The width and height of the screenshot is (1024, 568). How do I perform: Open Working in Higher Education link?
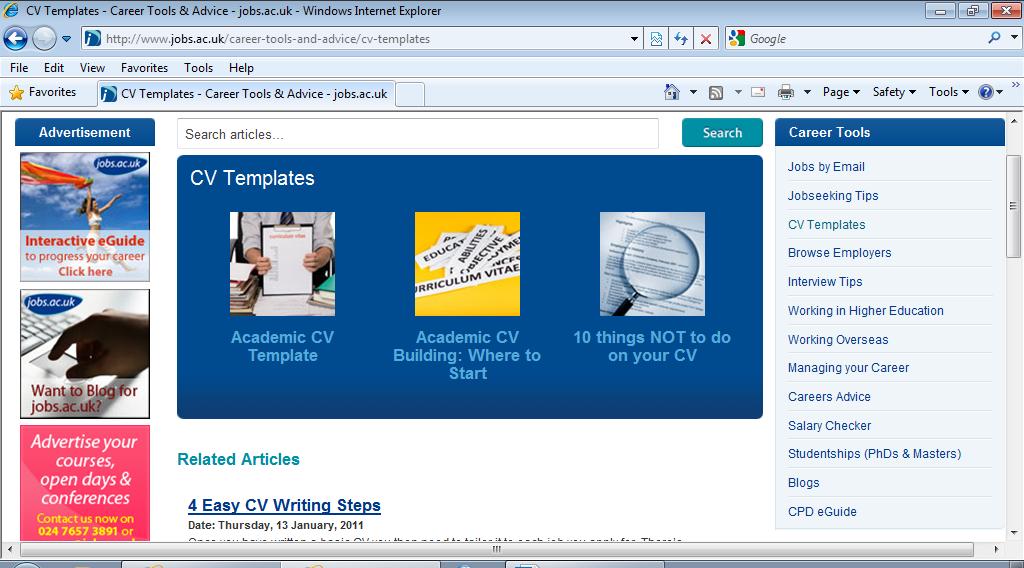[865, 311]
